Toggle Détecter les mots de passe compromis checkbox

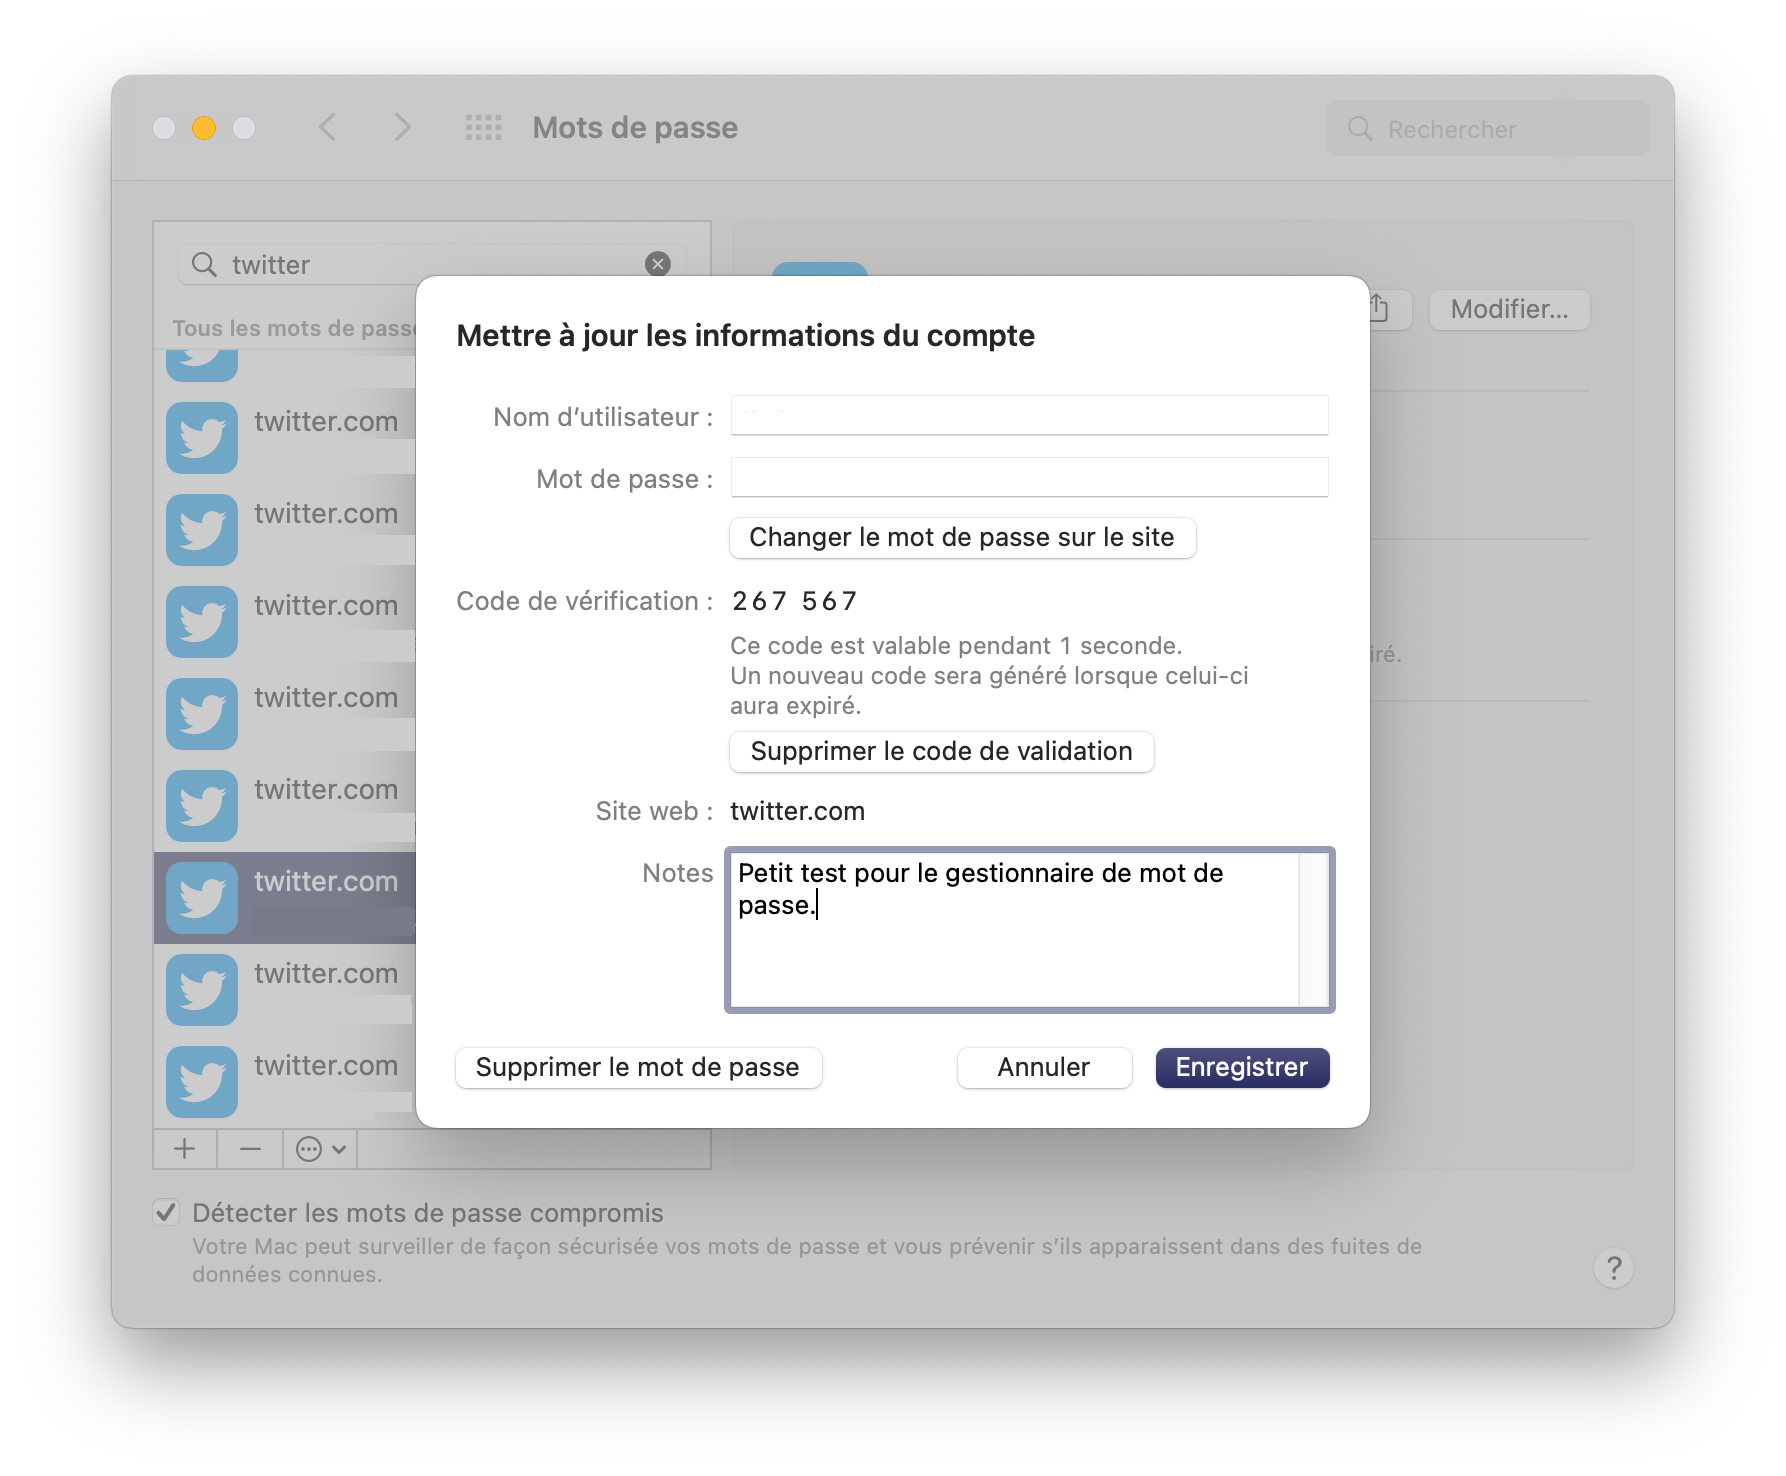[x=167, y=1212]
